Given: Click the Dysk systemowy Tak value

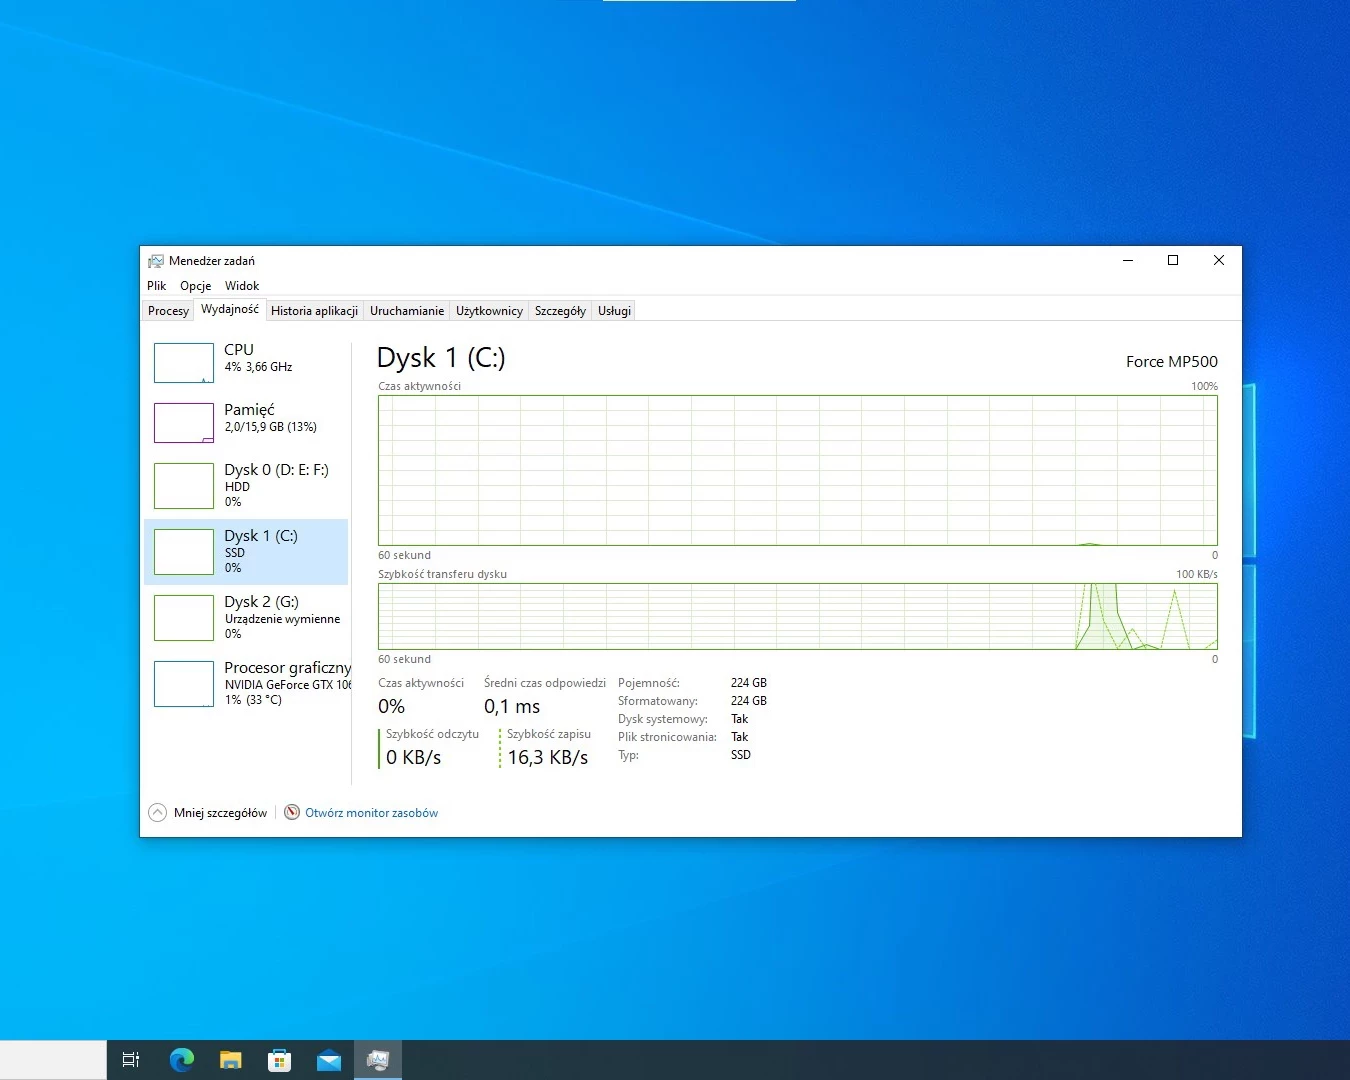Looking at the screenshot, I should coord(739,719).
